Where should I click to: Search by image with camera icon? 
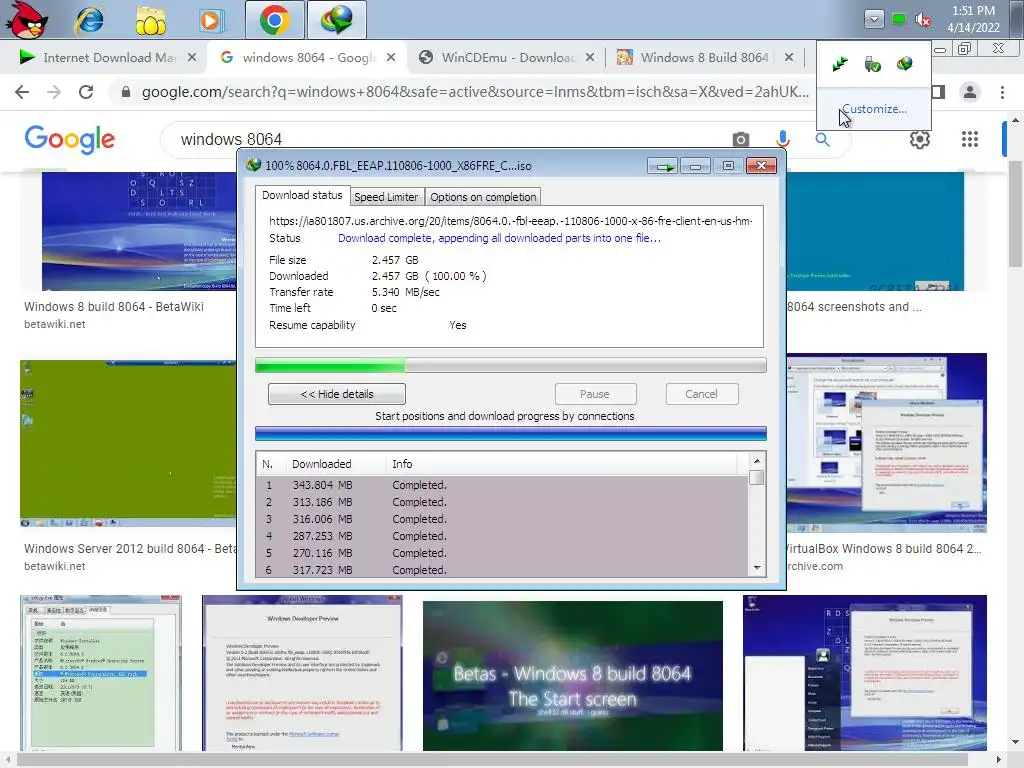(x=740, y=139)
